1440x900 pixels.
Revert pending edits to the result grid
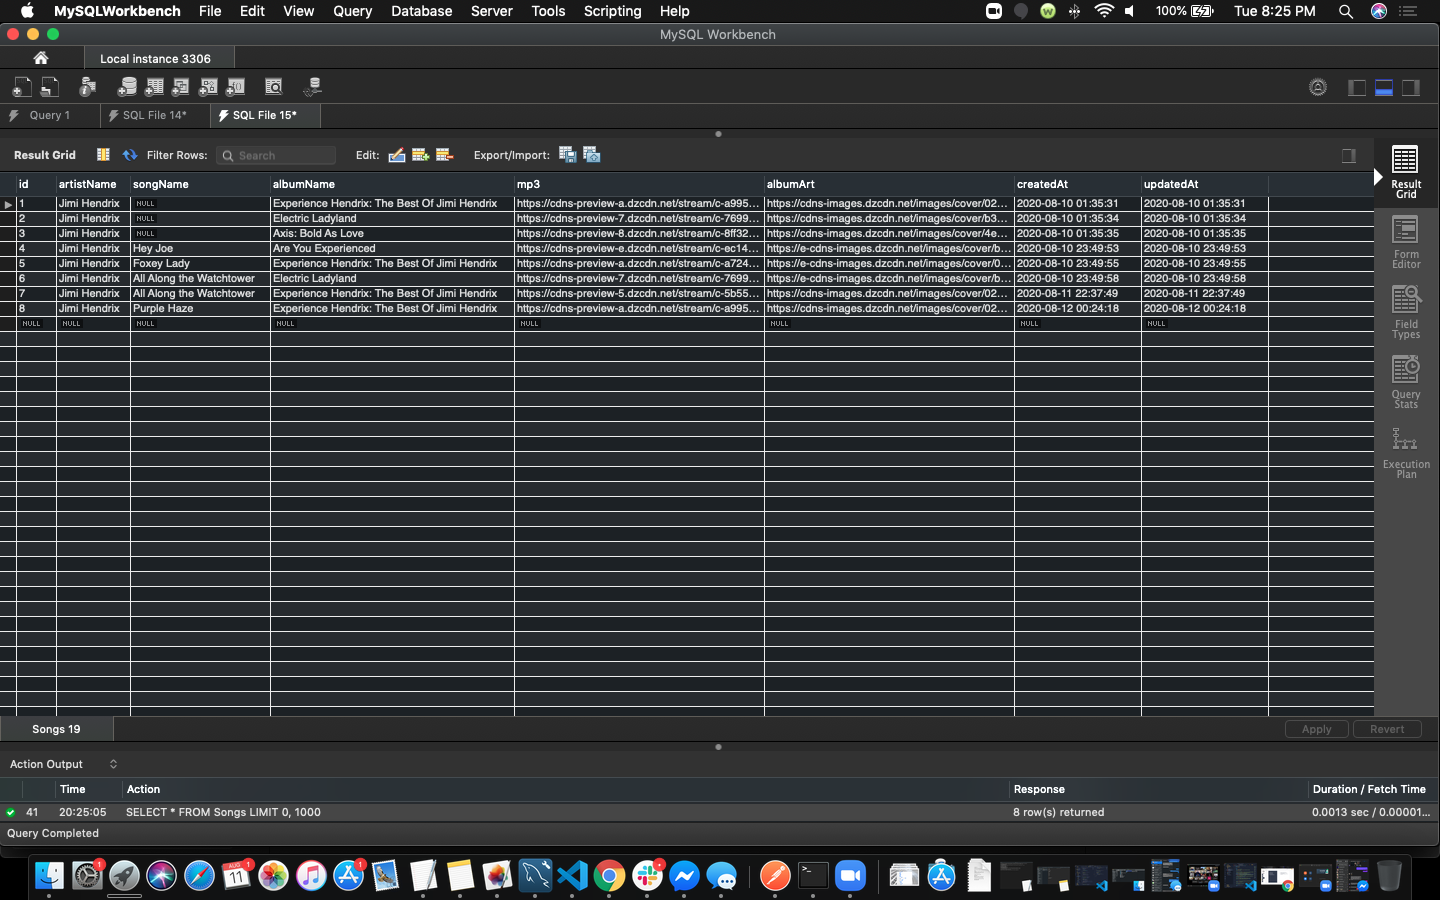point(1387,729)
